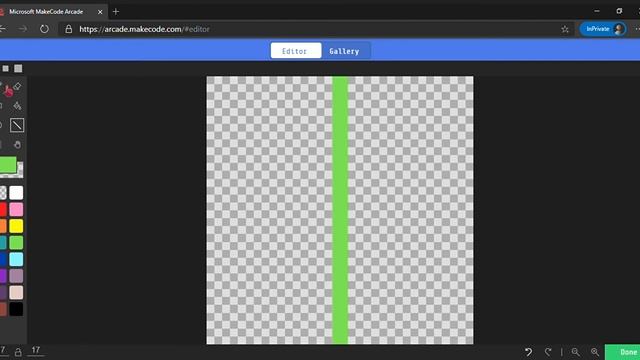
Task: Zoom in on the canvas
Action: (x=595, y=352)
